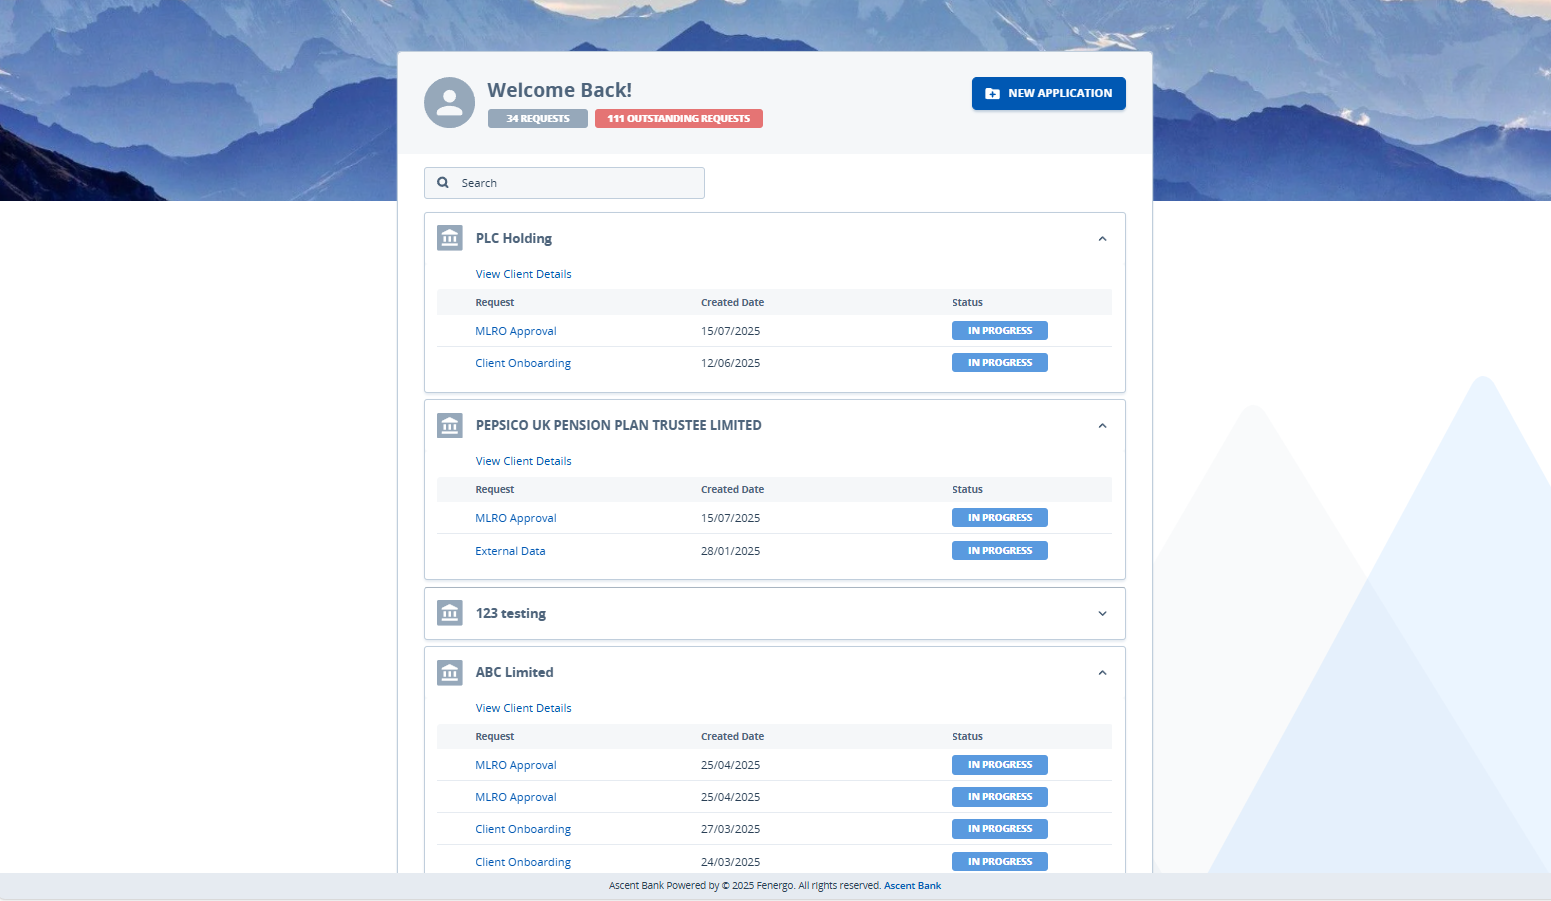This screenshot has height=901, width=1551.
Task: Collapse the PLC Holding section
Action: point(1102,238)
